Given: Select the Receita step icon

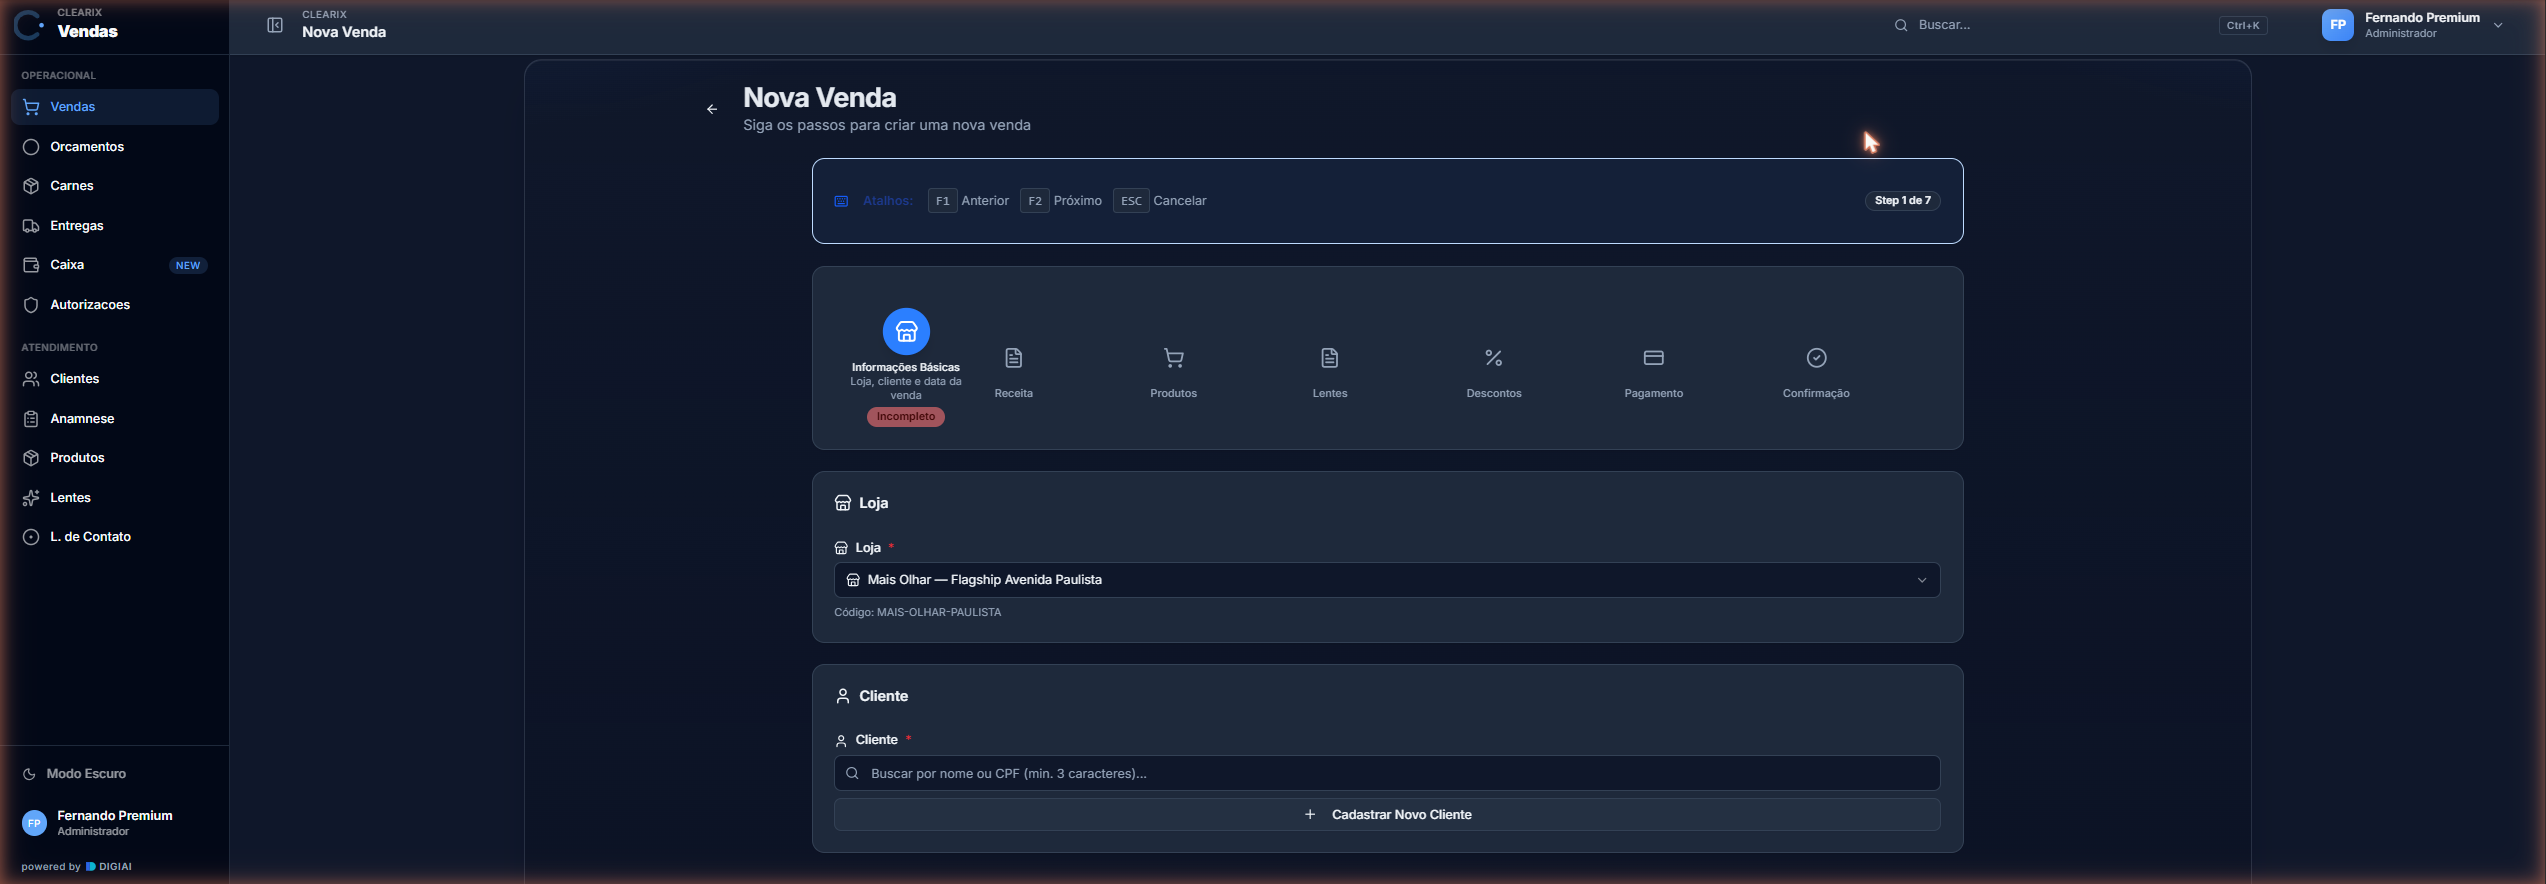Looking at the screenshot, I should point(1013,358).
